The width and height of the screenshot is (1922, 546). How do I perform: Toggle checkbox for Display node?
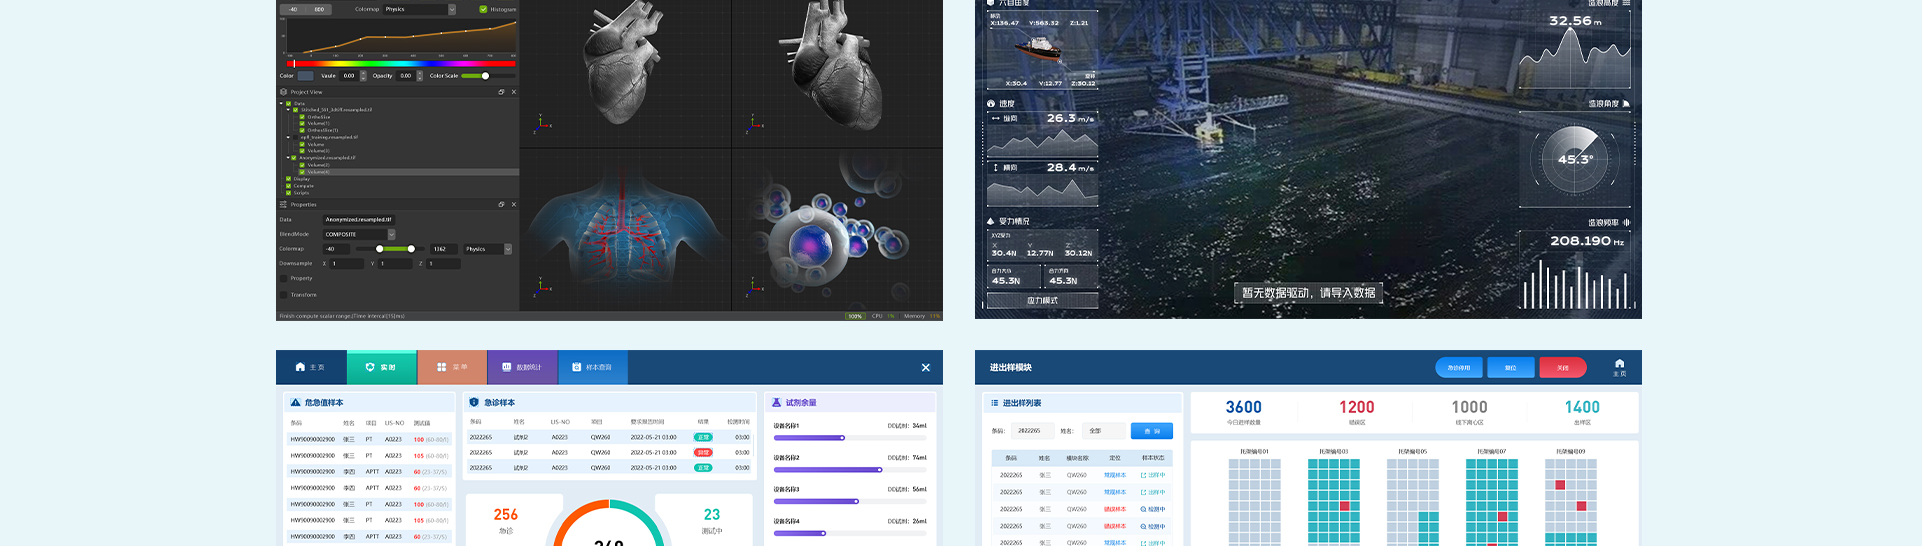(289, 179)
